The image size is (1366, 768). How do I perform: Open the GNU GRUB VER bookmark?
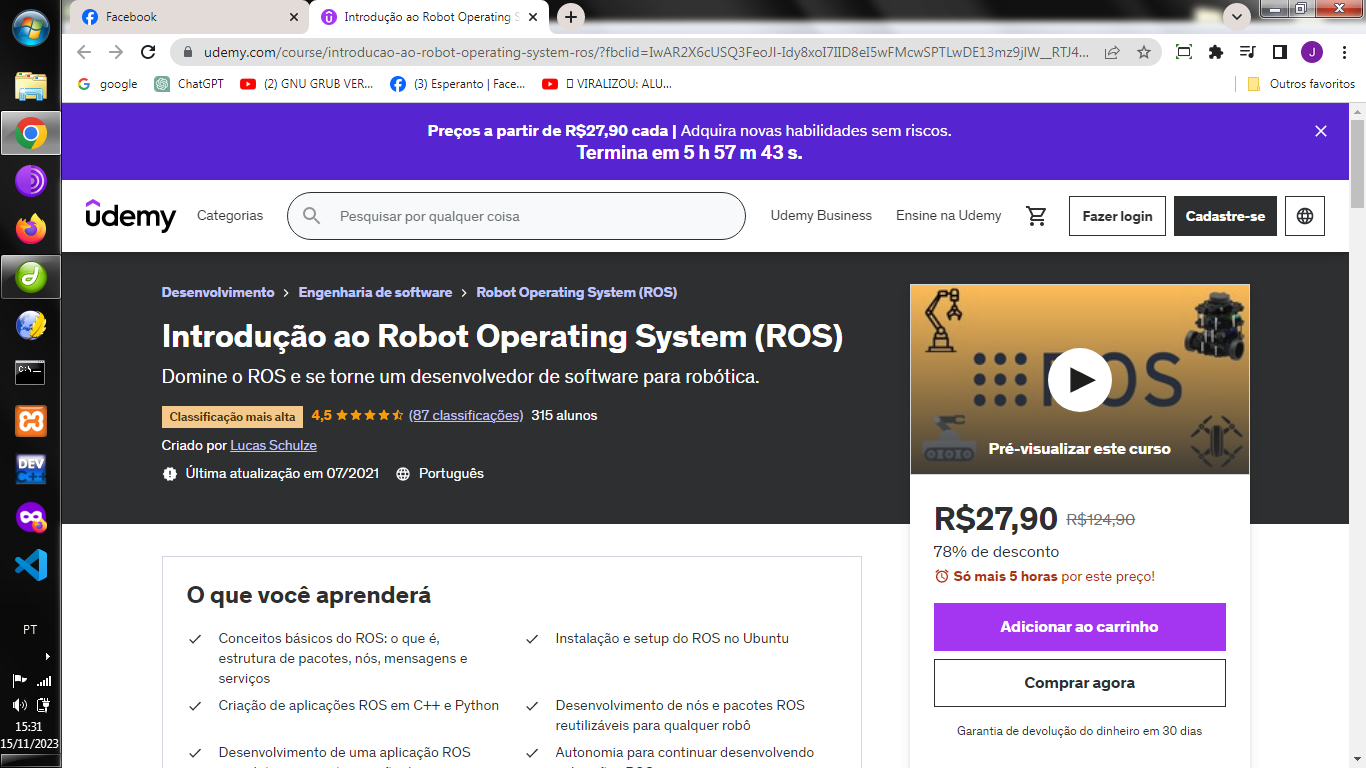307,84
